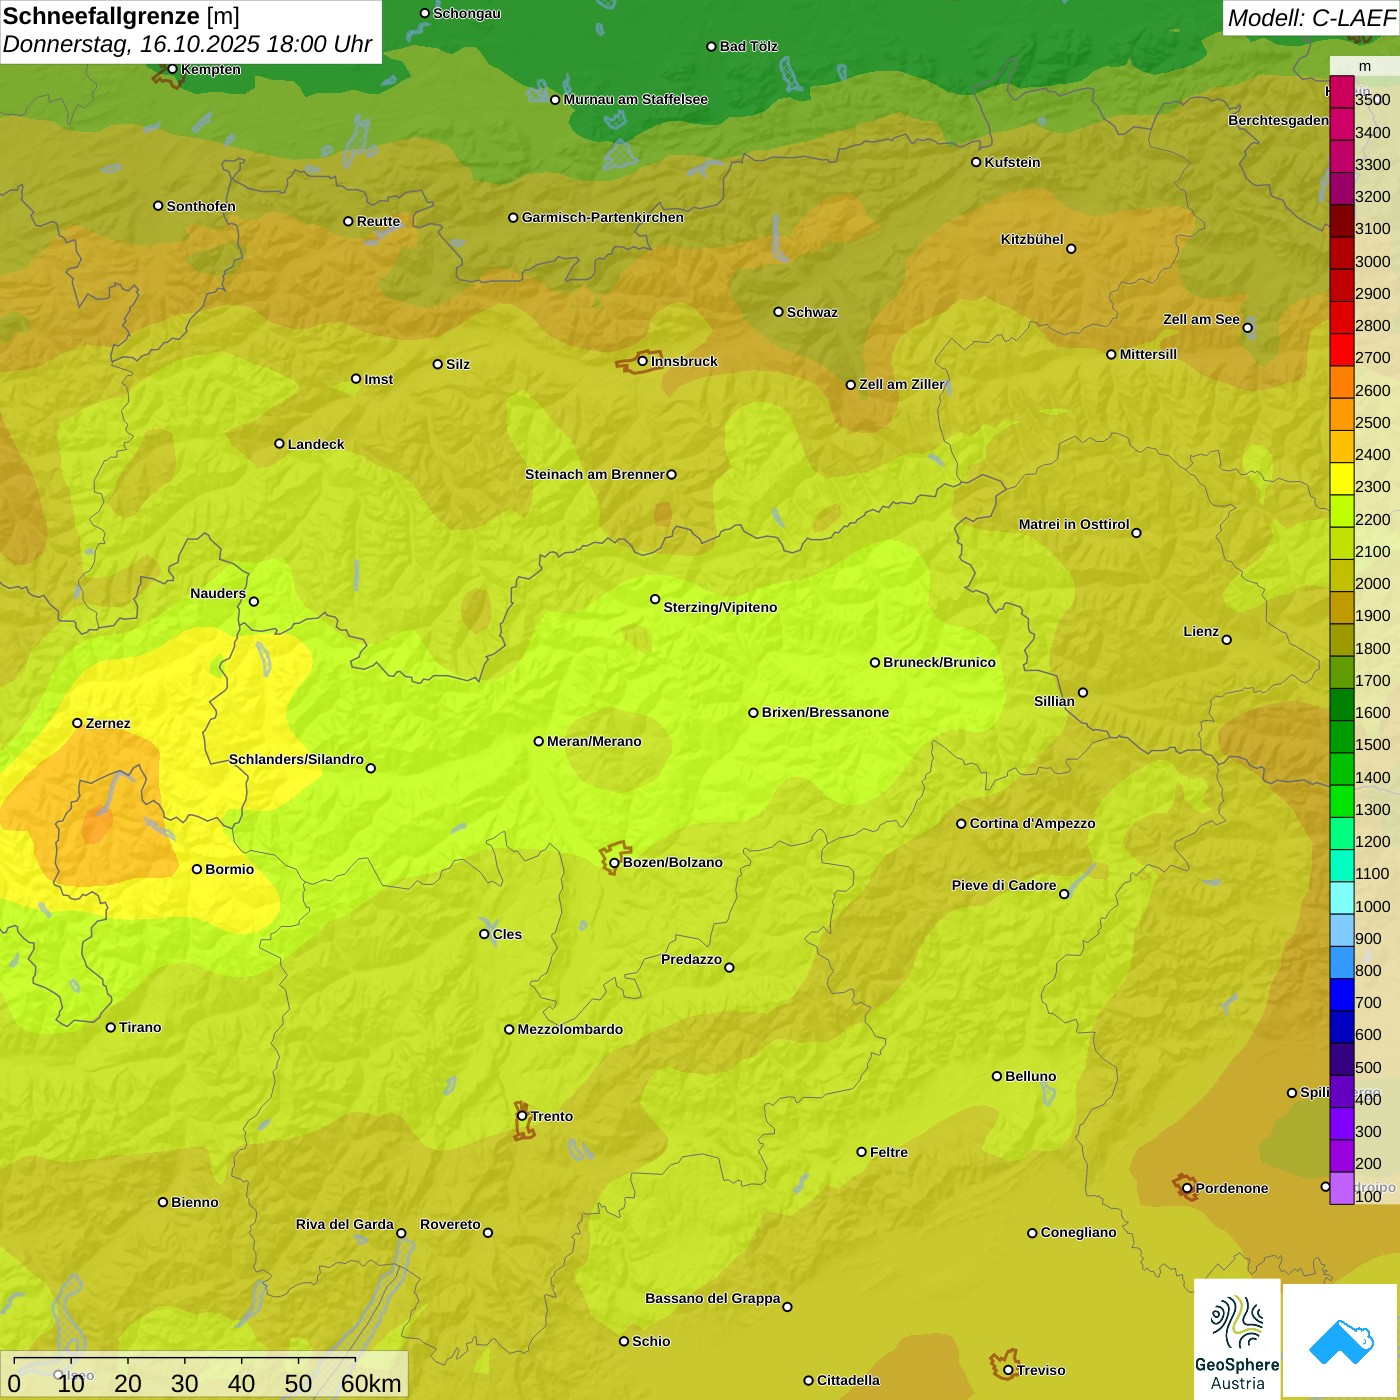Click the 'Schlanders/Silandro' label
The image size is (1400, 1400).
[296, 759]
